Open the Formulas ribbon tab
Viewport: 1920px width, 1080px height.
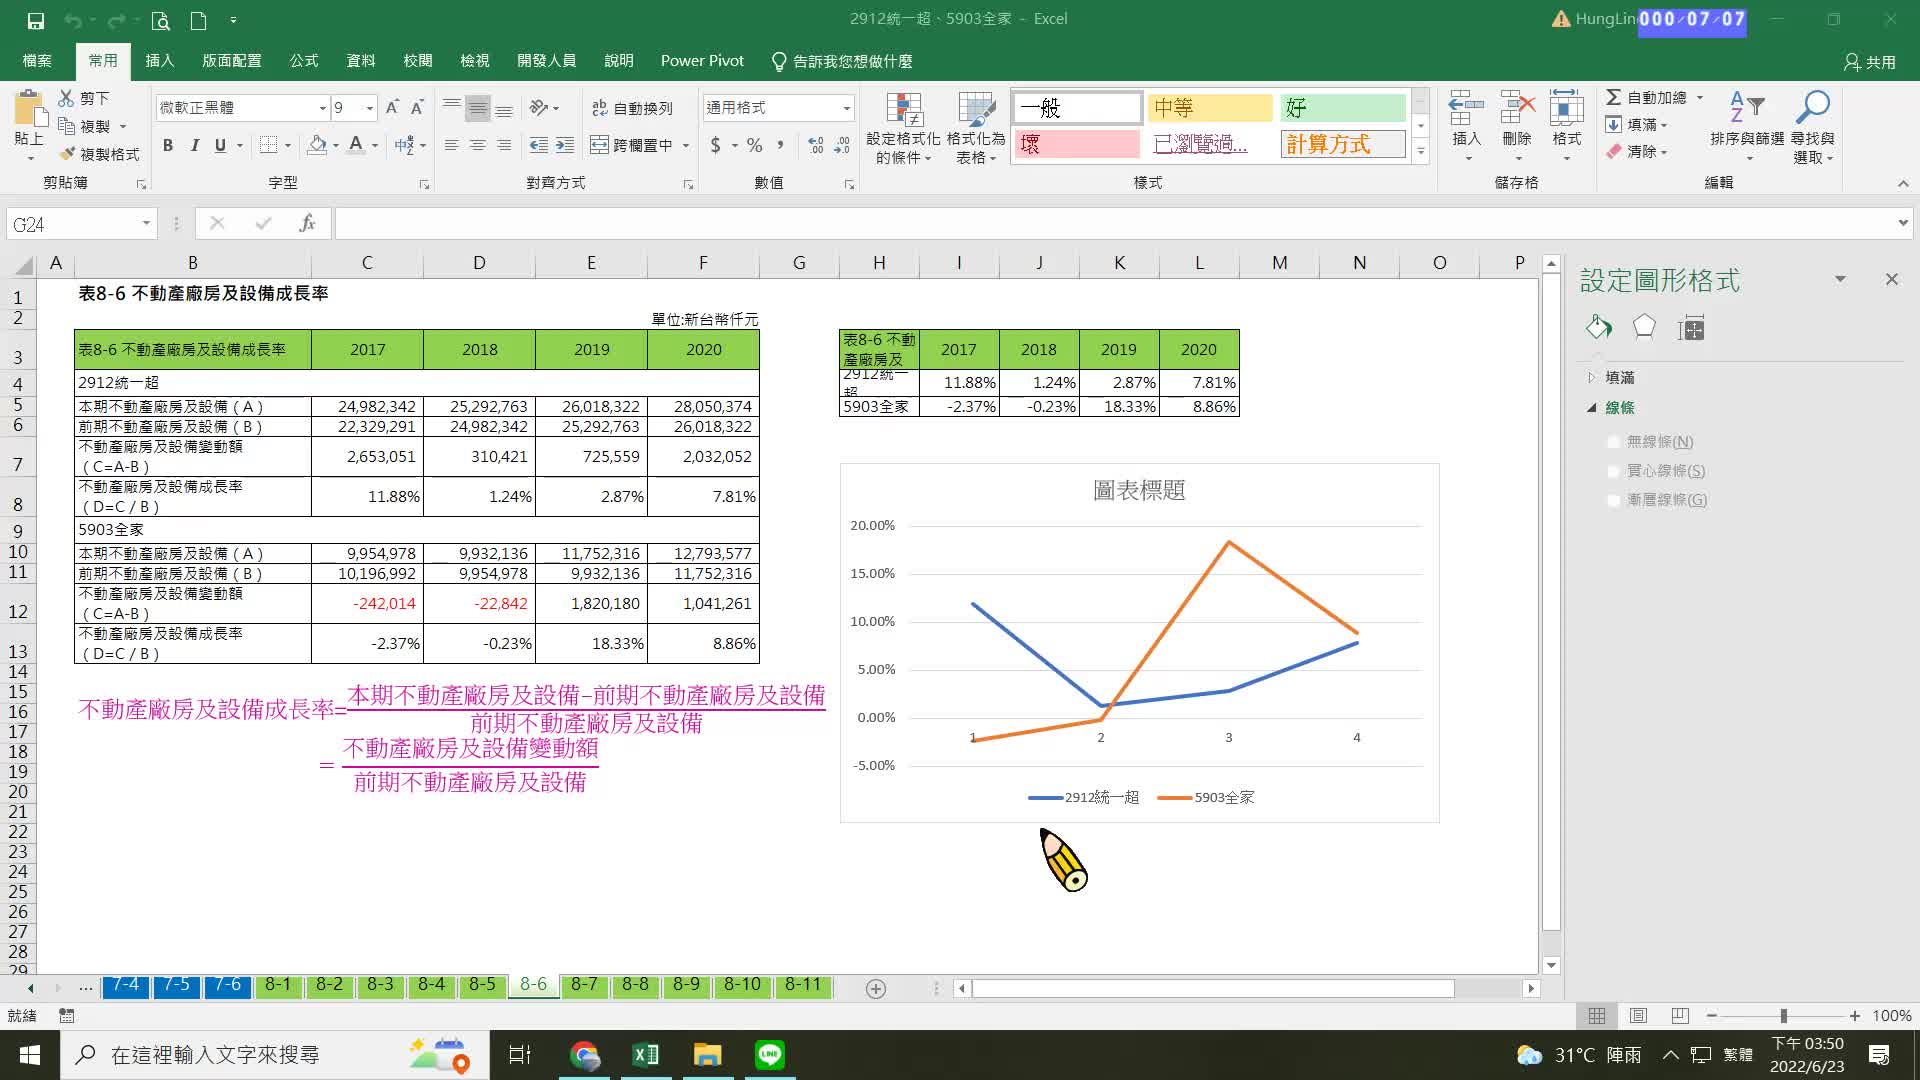coord(303,61)
